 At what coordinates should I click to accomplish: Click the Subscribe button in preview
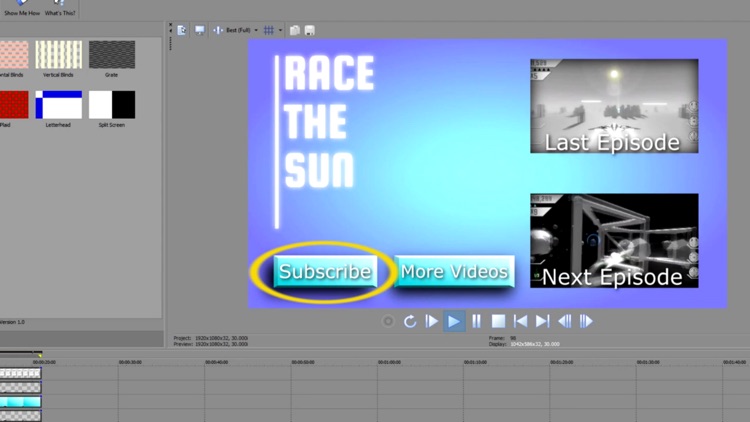(x=325, y=271)
